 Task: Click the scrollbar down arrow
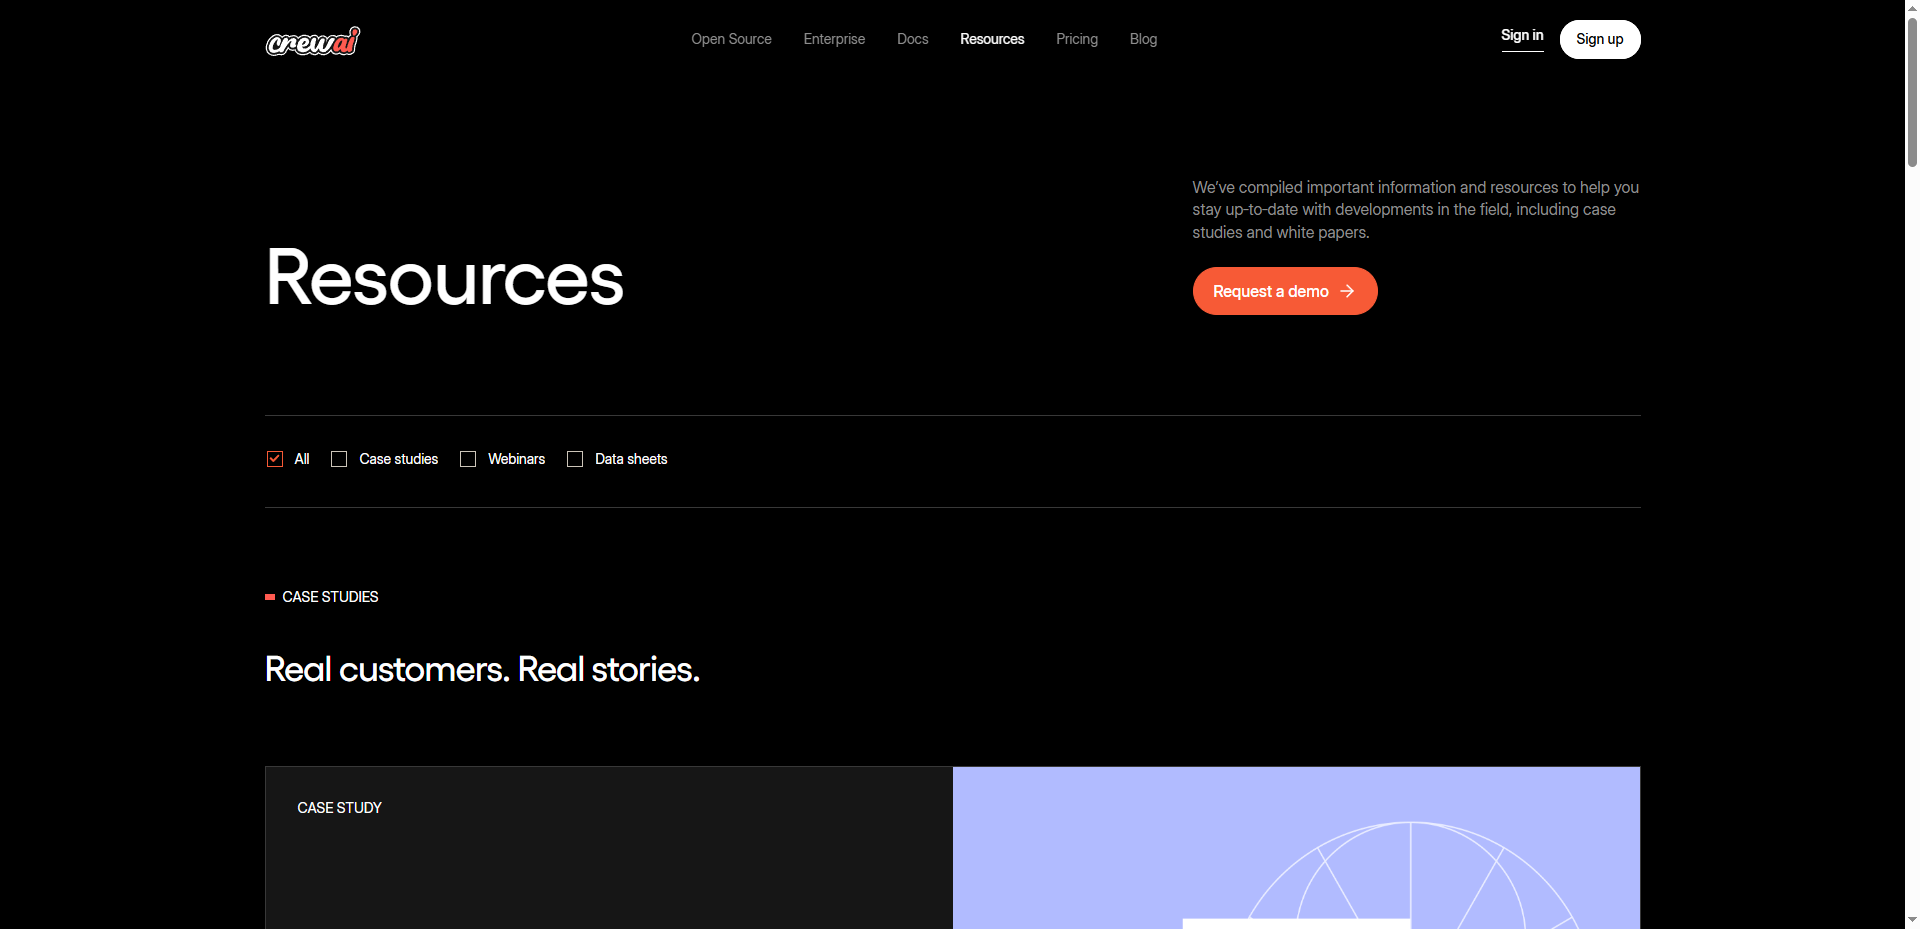click(x=1912, y=920)
